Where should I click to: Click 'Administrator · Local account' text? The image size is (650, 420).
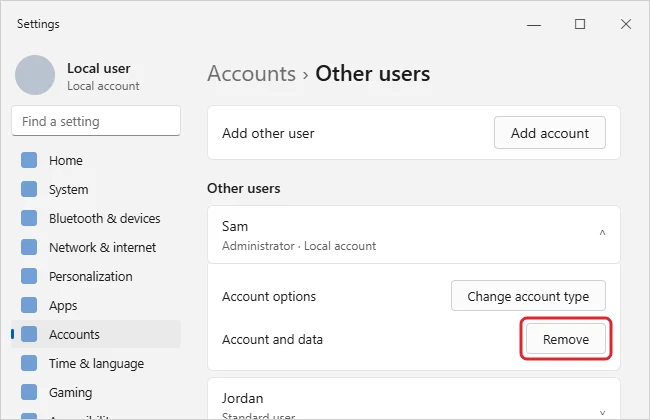299,246
